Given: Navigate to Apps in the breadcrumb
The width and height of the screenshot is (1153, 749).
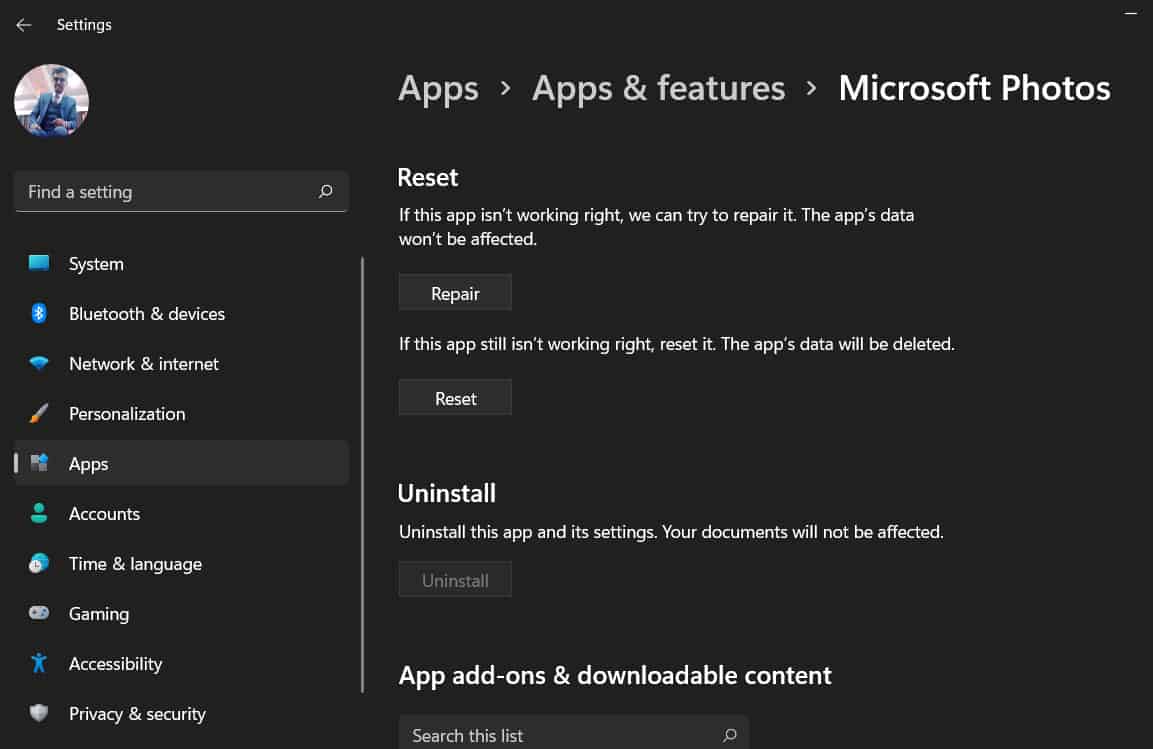Looking at the screenshot, I should (438, 88).
